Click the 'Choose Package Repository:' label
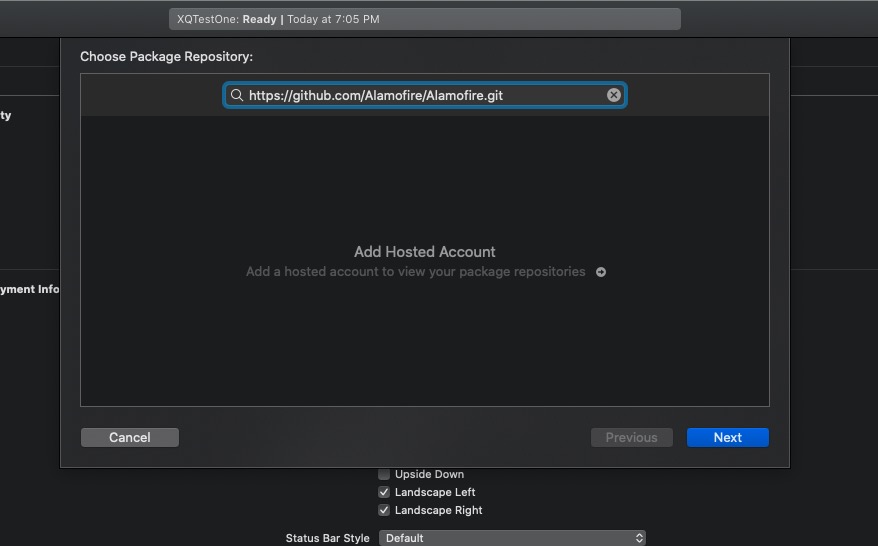The height and width of the screenshot is (546, 878). (x=166, y=57)
